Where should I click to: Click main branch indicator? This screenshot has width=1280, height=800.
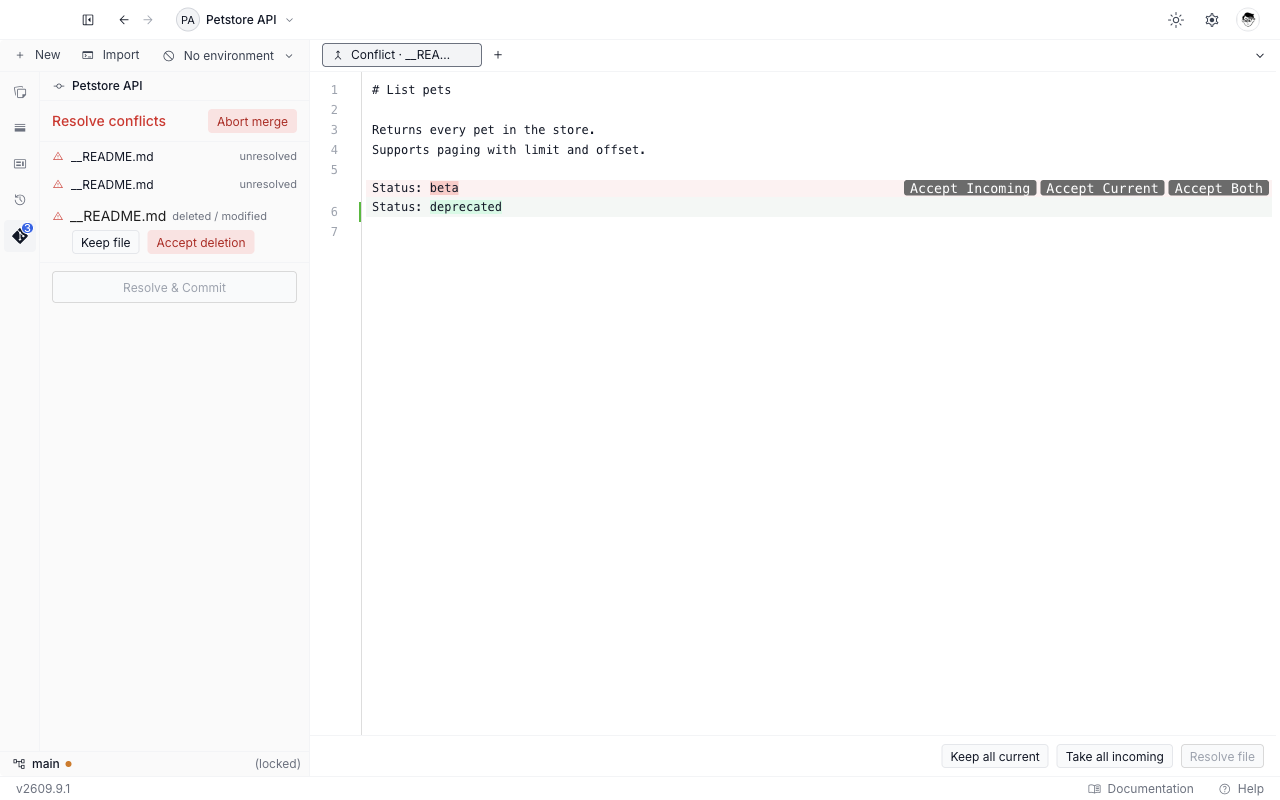point(41,764)
